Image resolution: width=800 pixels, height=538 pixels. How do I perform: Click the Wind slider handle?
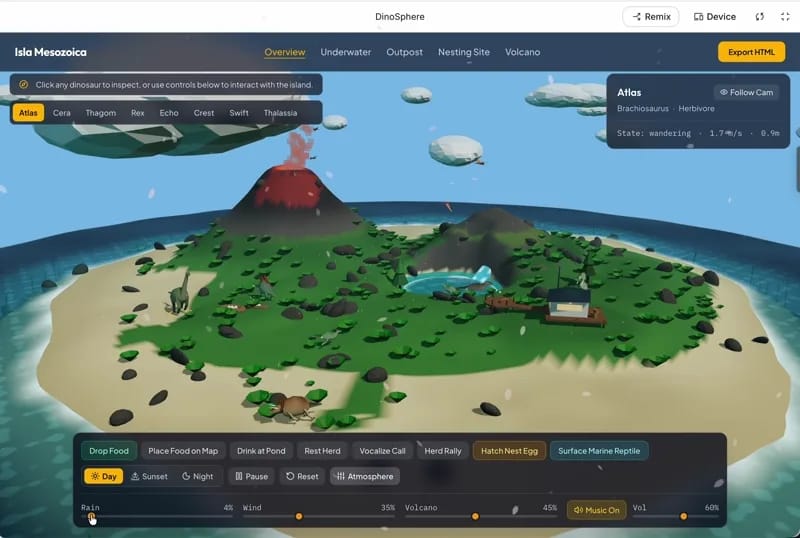[299, 516]
